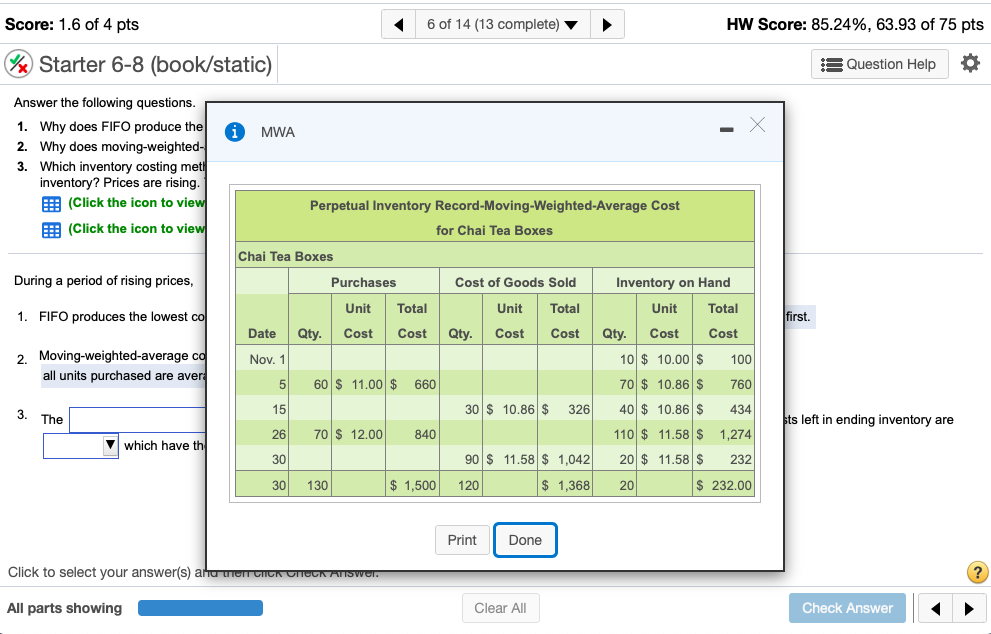Screen dimensions: 991x634
Task: Click '1,042' cost of goods sold cell
Action: pos(565,460)
